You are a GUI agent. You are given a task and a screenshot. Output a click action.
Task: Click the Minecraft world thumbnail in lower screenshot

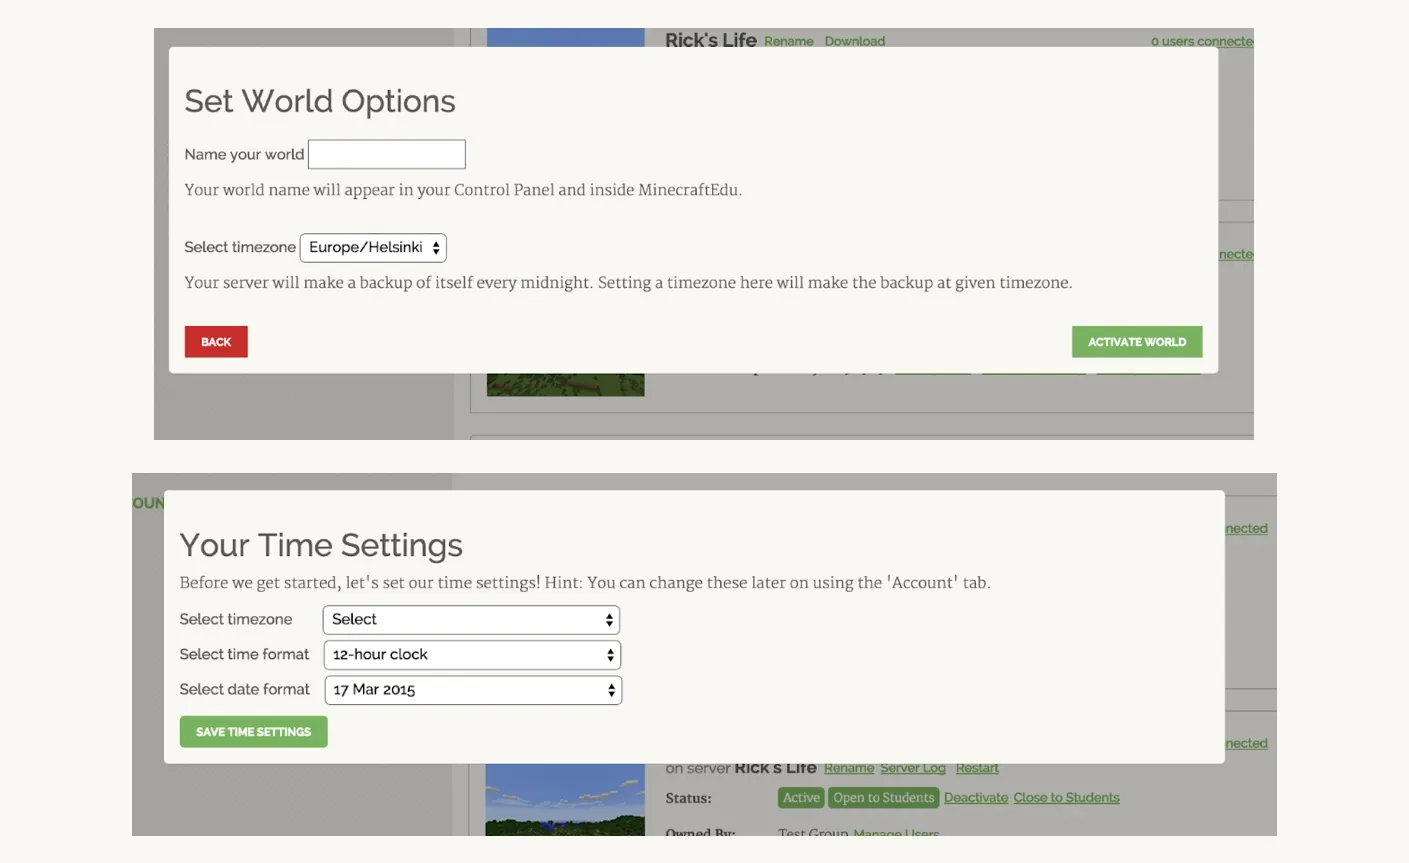(x=565, y=800)
